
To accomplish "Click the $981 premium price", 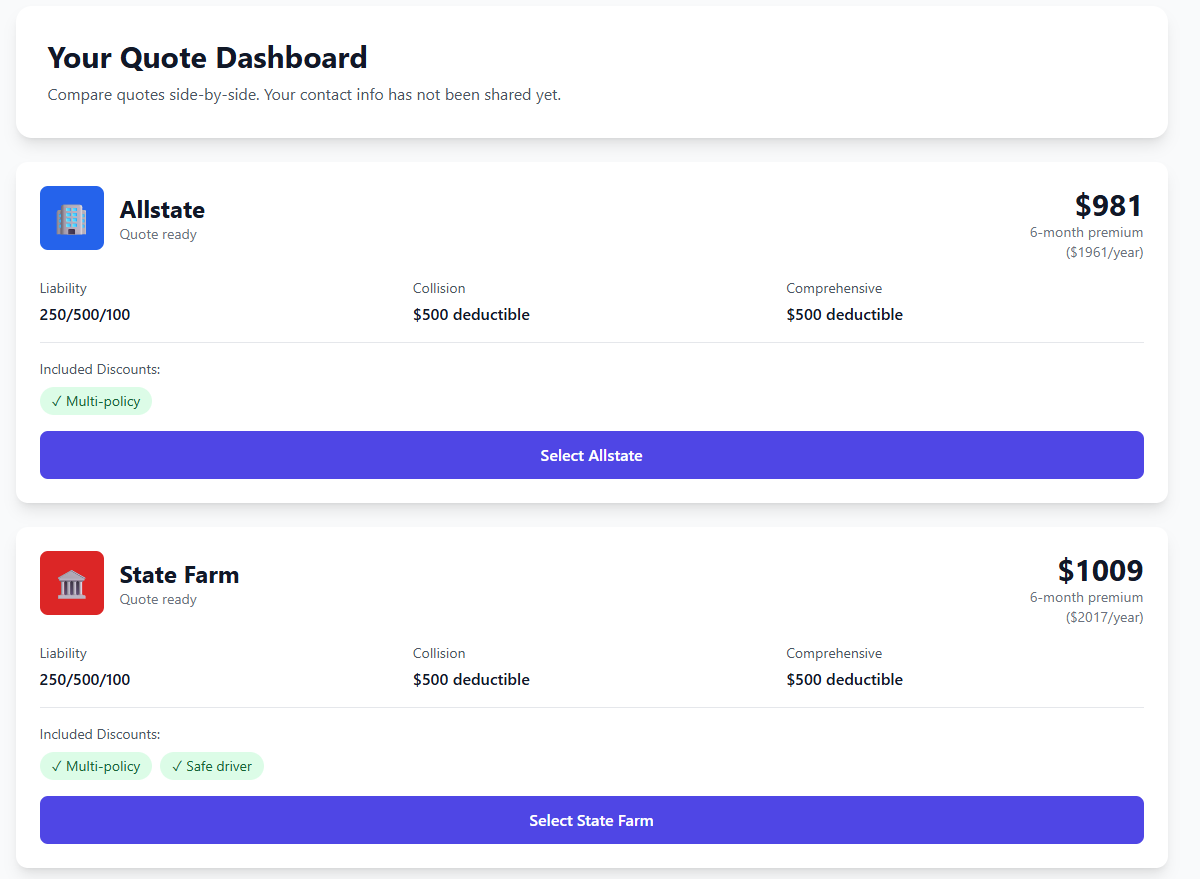I will point(1109,206).
